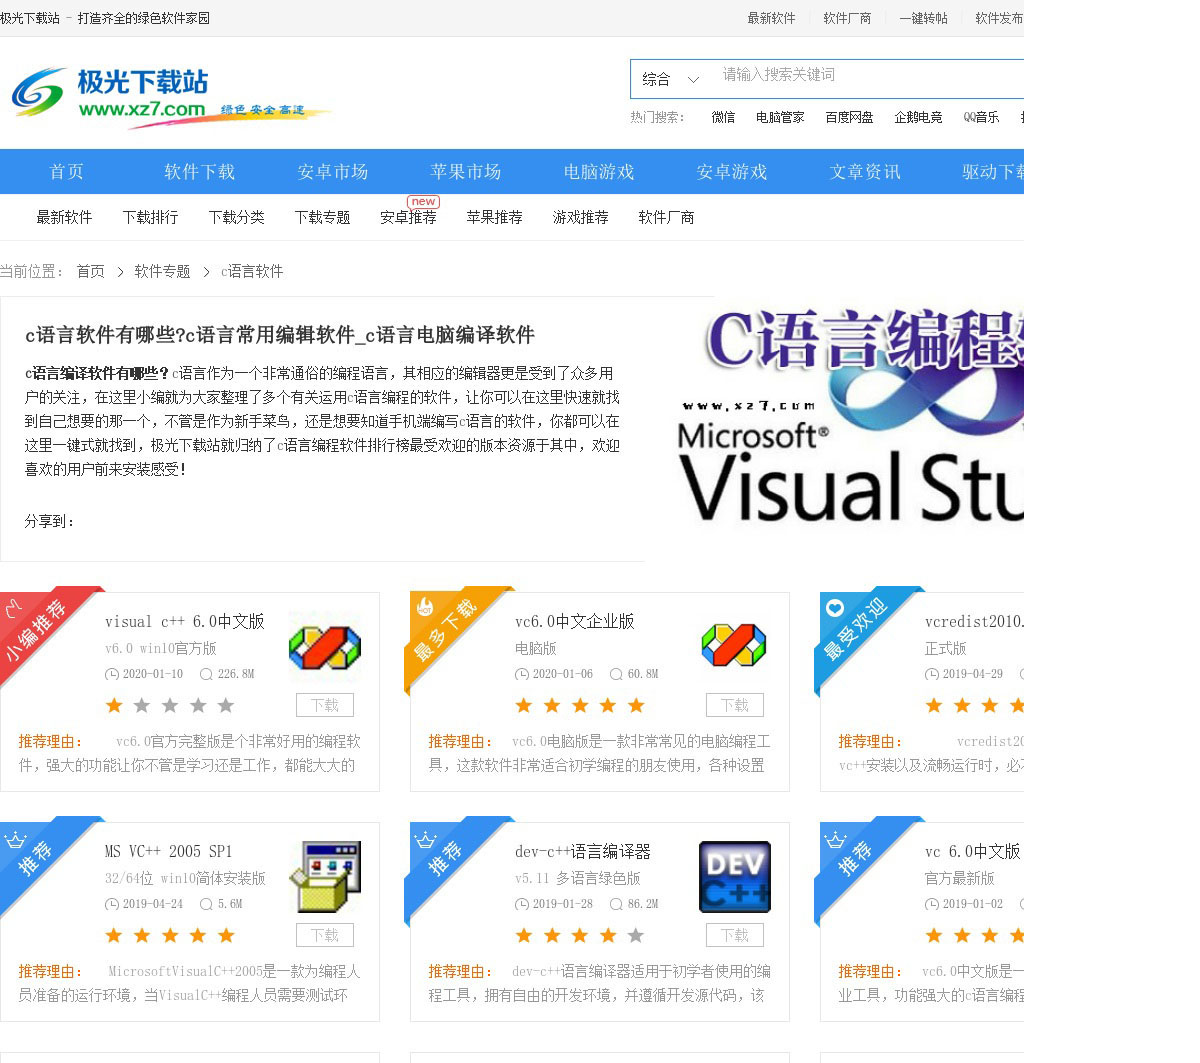Open the vcredist2010 title link
1200x1063 pixels.
click(x=974, y=622)
